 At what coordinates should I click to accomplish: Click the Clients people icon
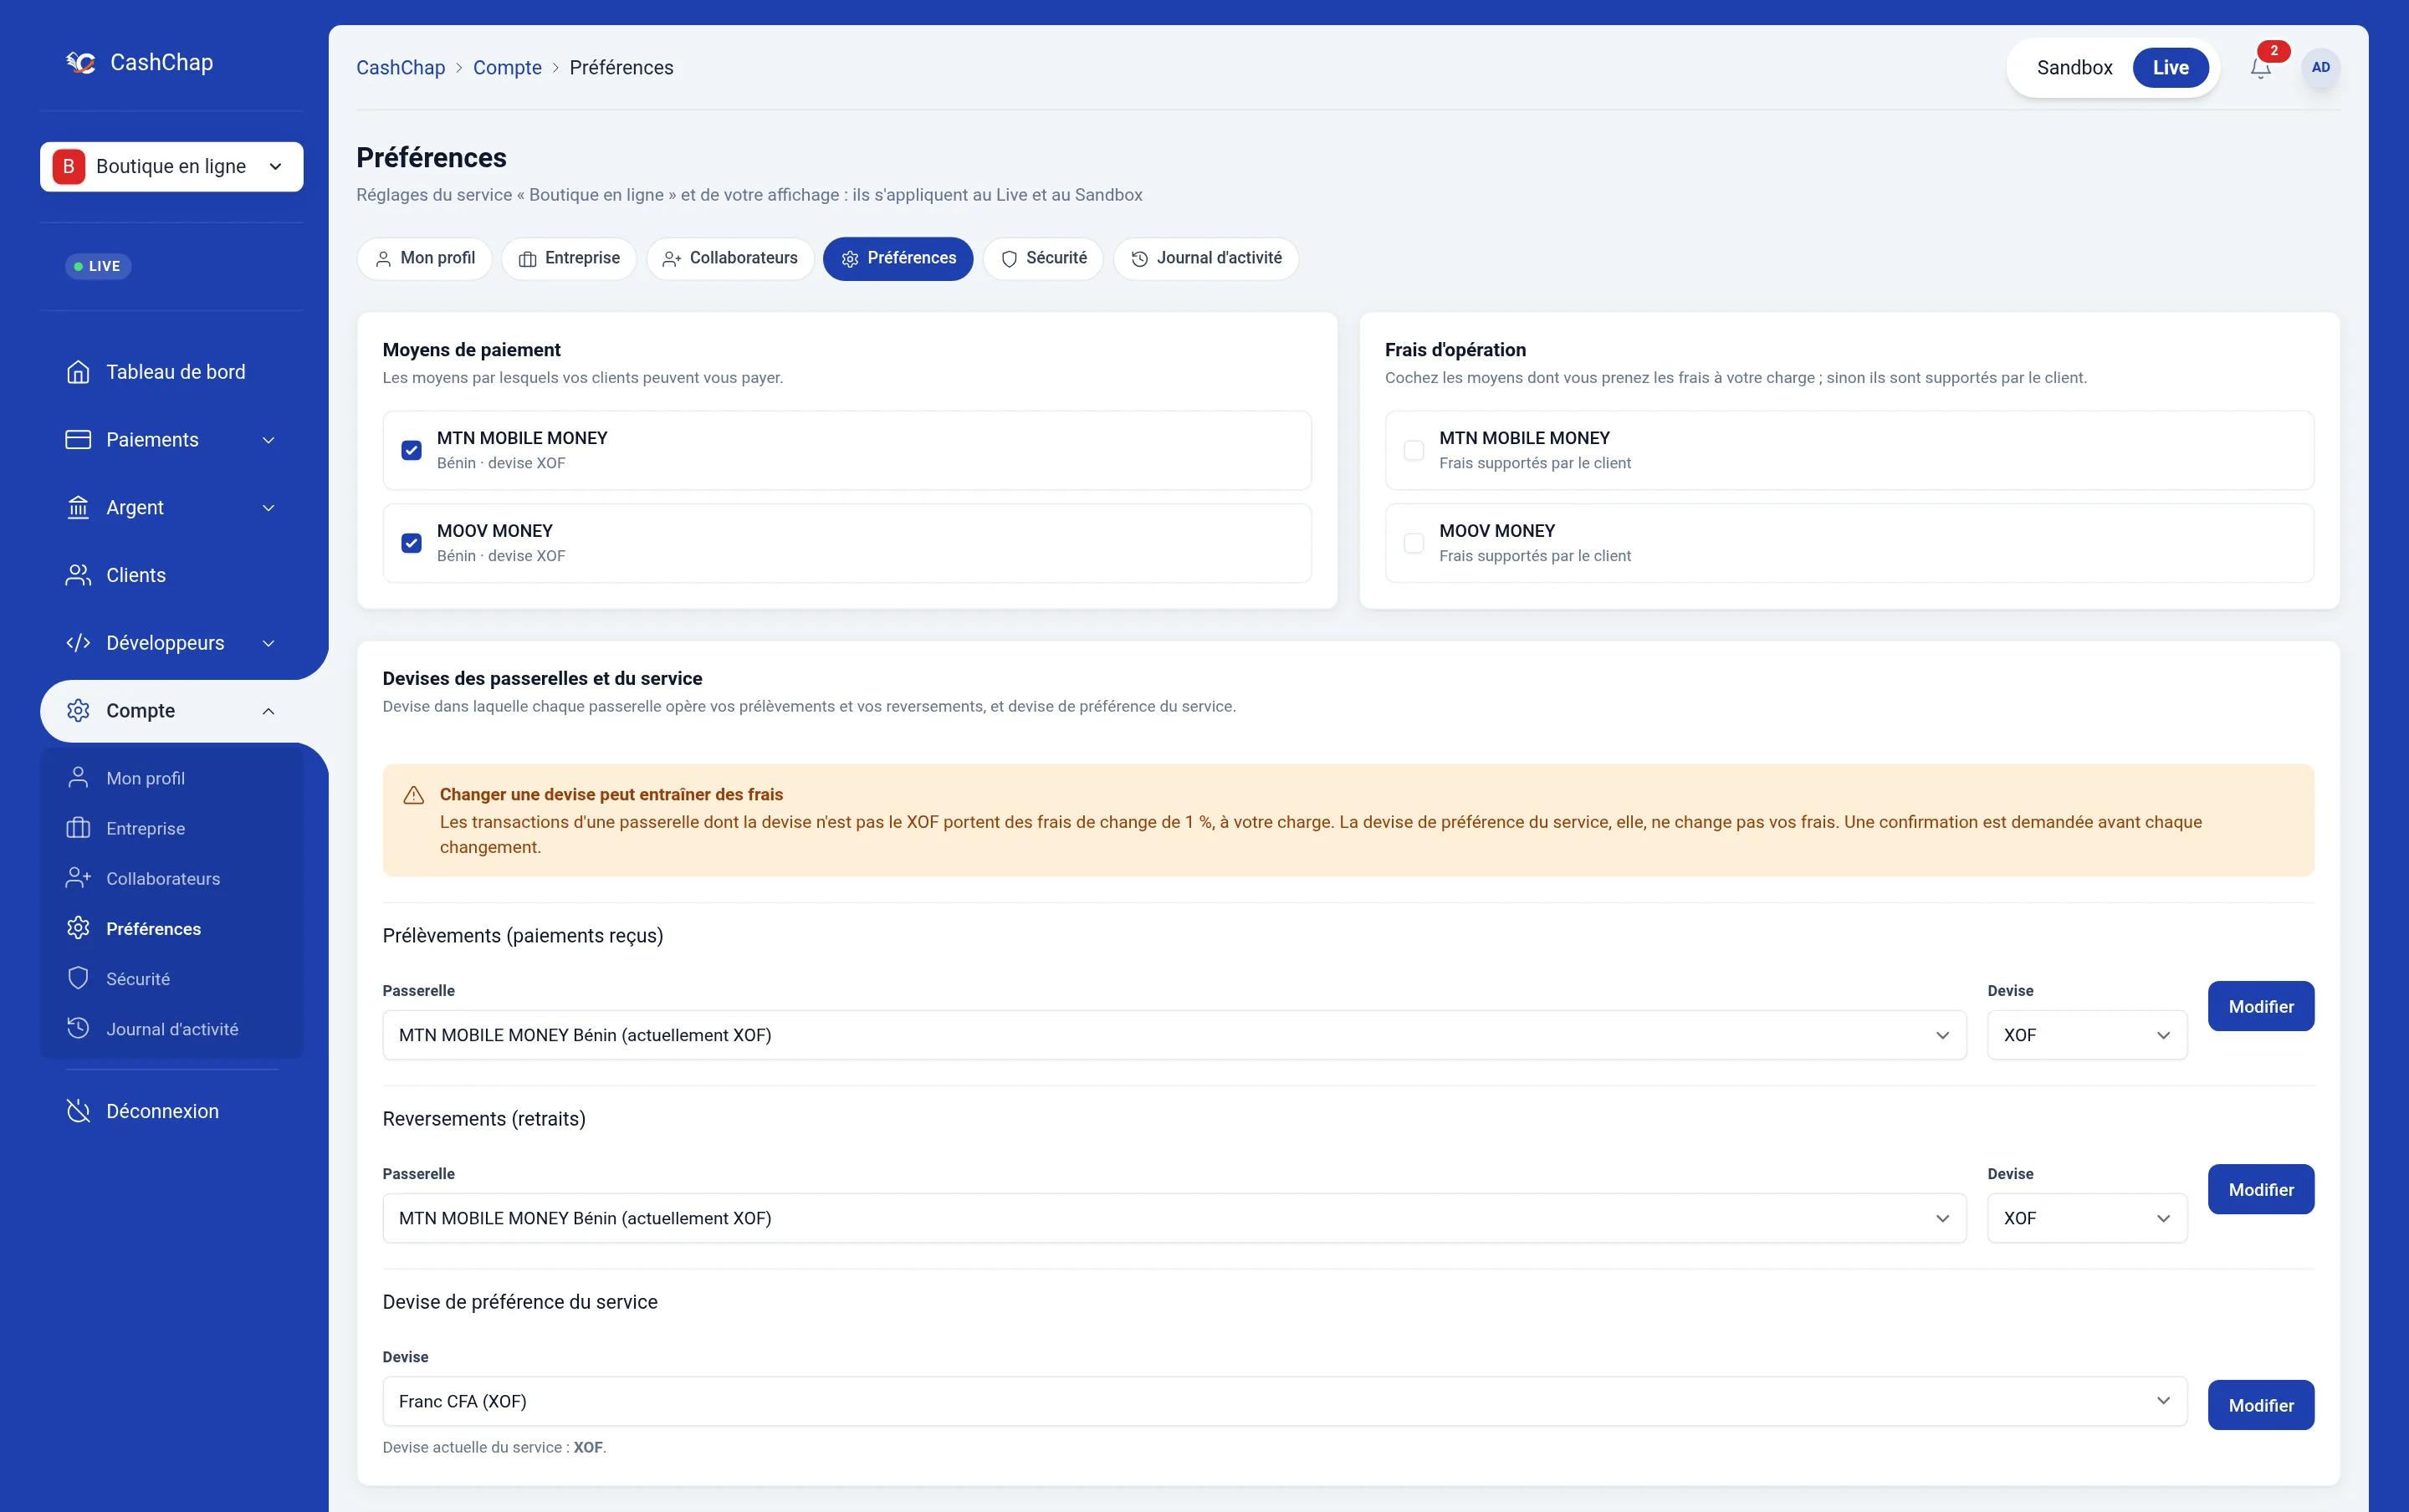(78, 575)
